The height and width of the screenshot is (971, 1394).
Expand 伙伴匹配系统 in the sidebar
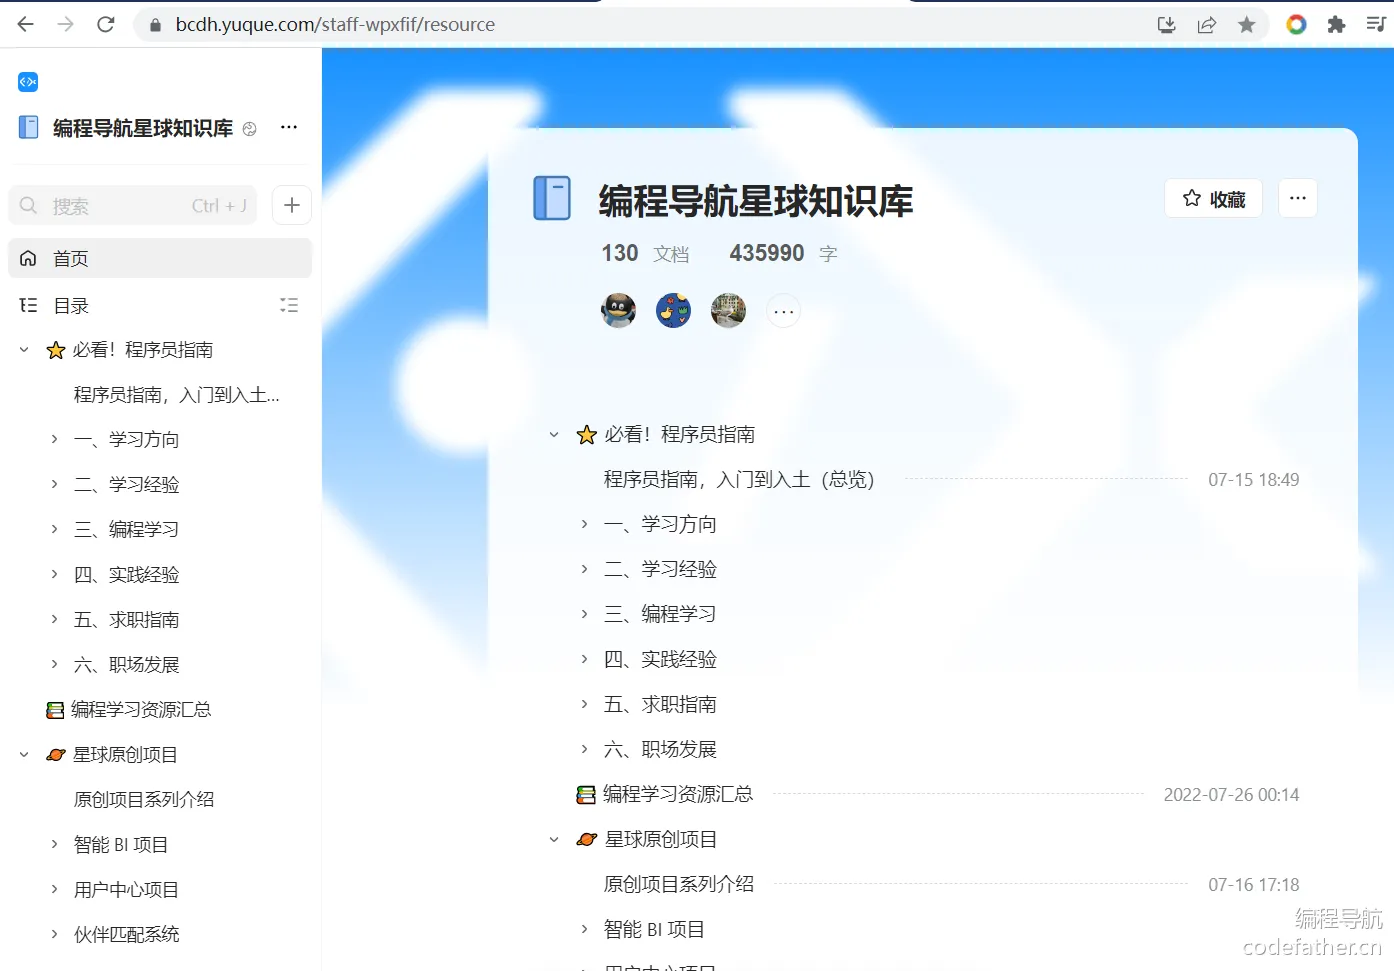(x=54, y=934)
